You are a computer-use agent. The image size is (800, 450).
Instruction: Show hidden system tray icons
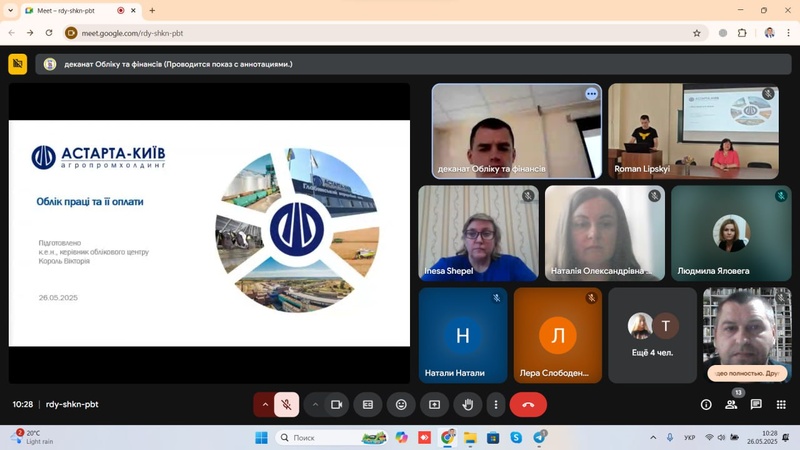click(653, 438)
